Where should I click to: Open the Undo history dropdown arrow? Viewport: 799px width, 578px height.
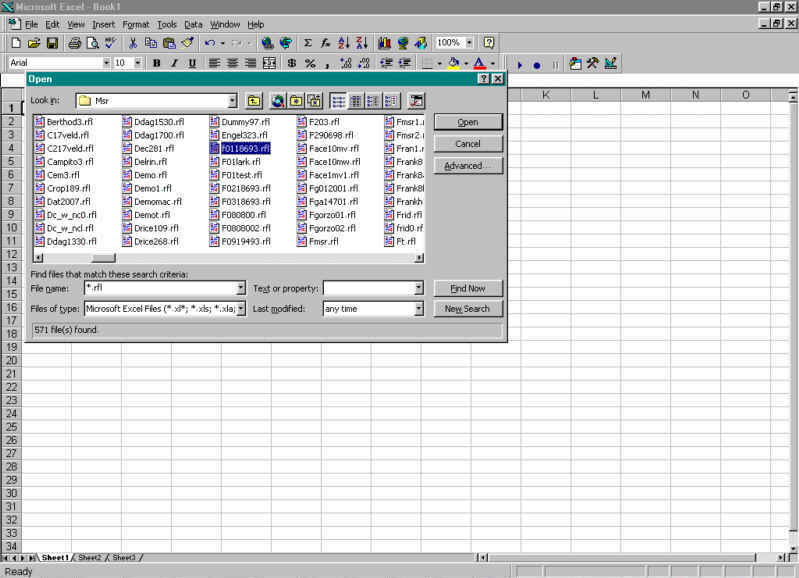point(222,43)
